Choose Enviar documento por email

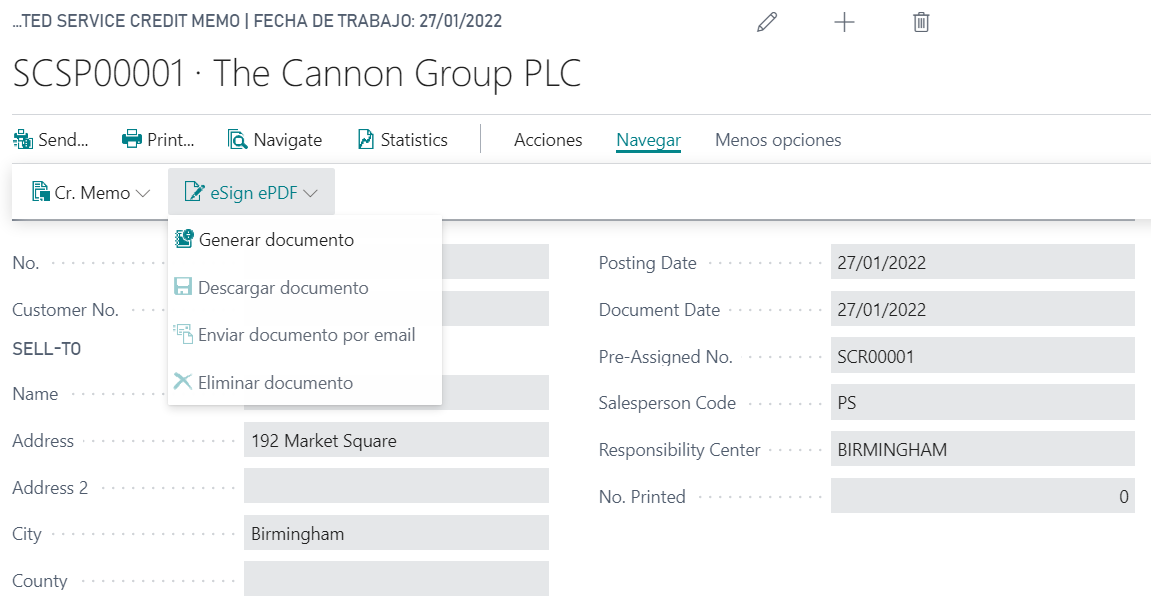306,335
